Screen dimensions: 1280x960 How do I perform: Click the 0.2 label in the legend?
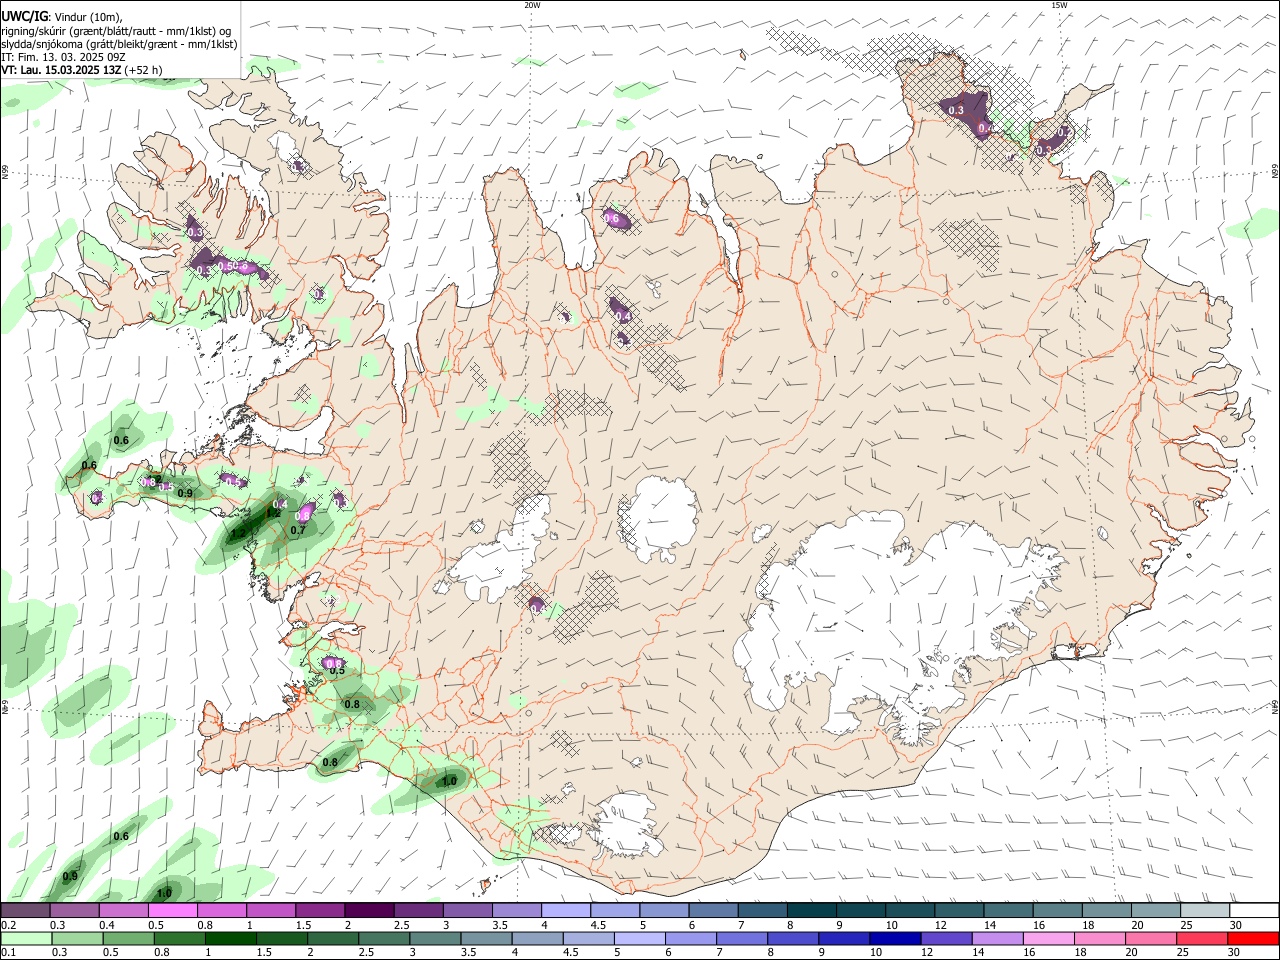pyautogui.click(x=8, y=925)
